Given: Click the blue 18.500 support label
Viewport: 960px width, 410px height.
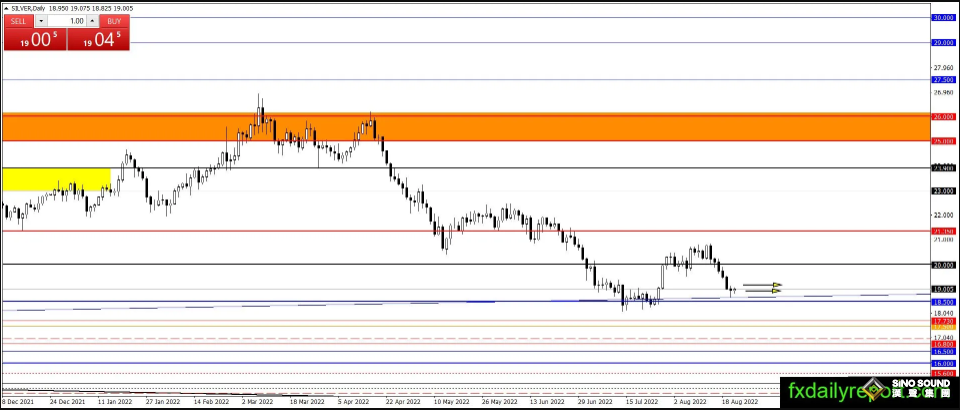Looking at the screenshot, I should (x=943, y=302).
